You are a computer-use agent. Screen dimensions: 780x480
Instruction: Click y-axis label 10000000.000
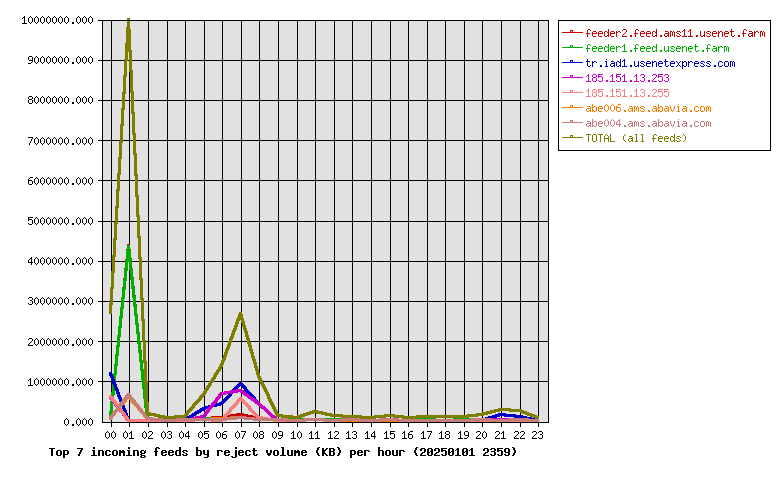pyautogui.click(x=57, y=20)
